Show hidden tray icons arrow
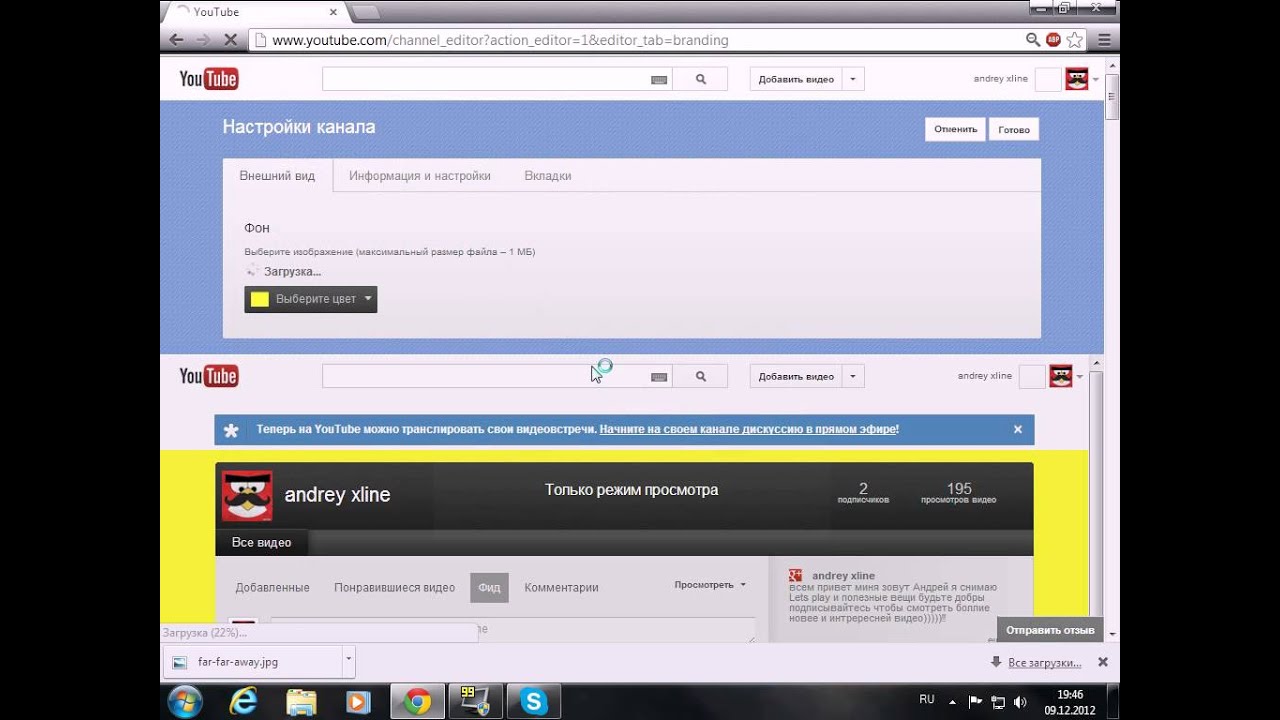This screenshot has width=1280, height=720. point(952,702)
